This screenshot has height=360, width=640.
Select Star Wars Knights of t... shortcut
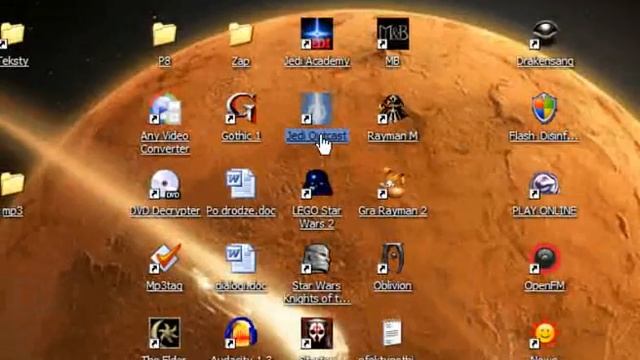(317, 259)
